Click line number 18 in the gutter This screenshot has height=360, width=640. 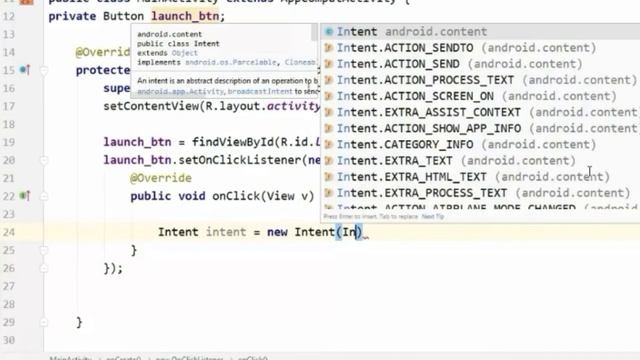tap(9, 124)
